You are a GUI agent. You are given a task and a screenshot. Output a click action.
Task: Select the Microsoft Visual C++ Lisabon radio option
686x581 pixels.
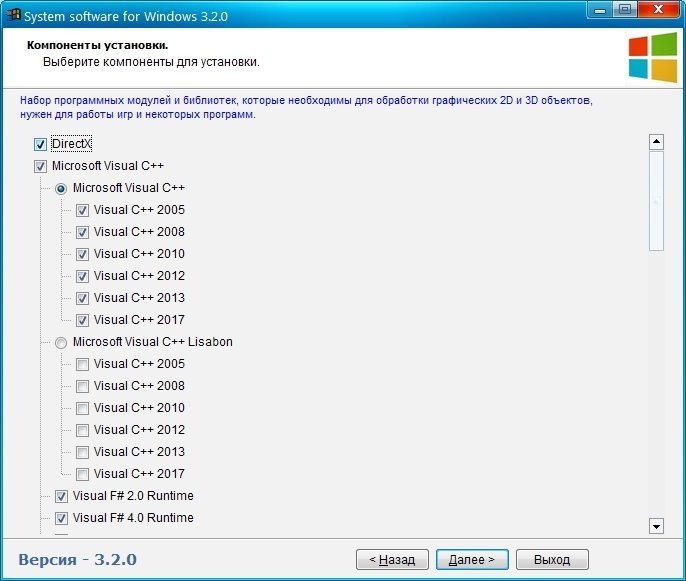click(x=61, y=343)
